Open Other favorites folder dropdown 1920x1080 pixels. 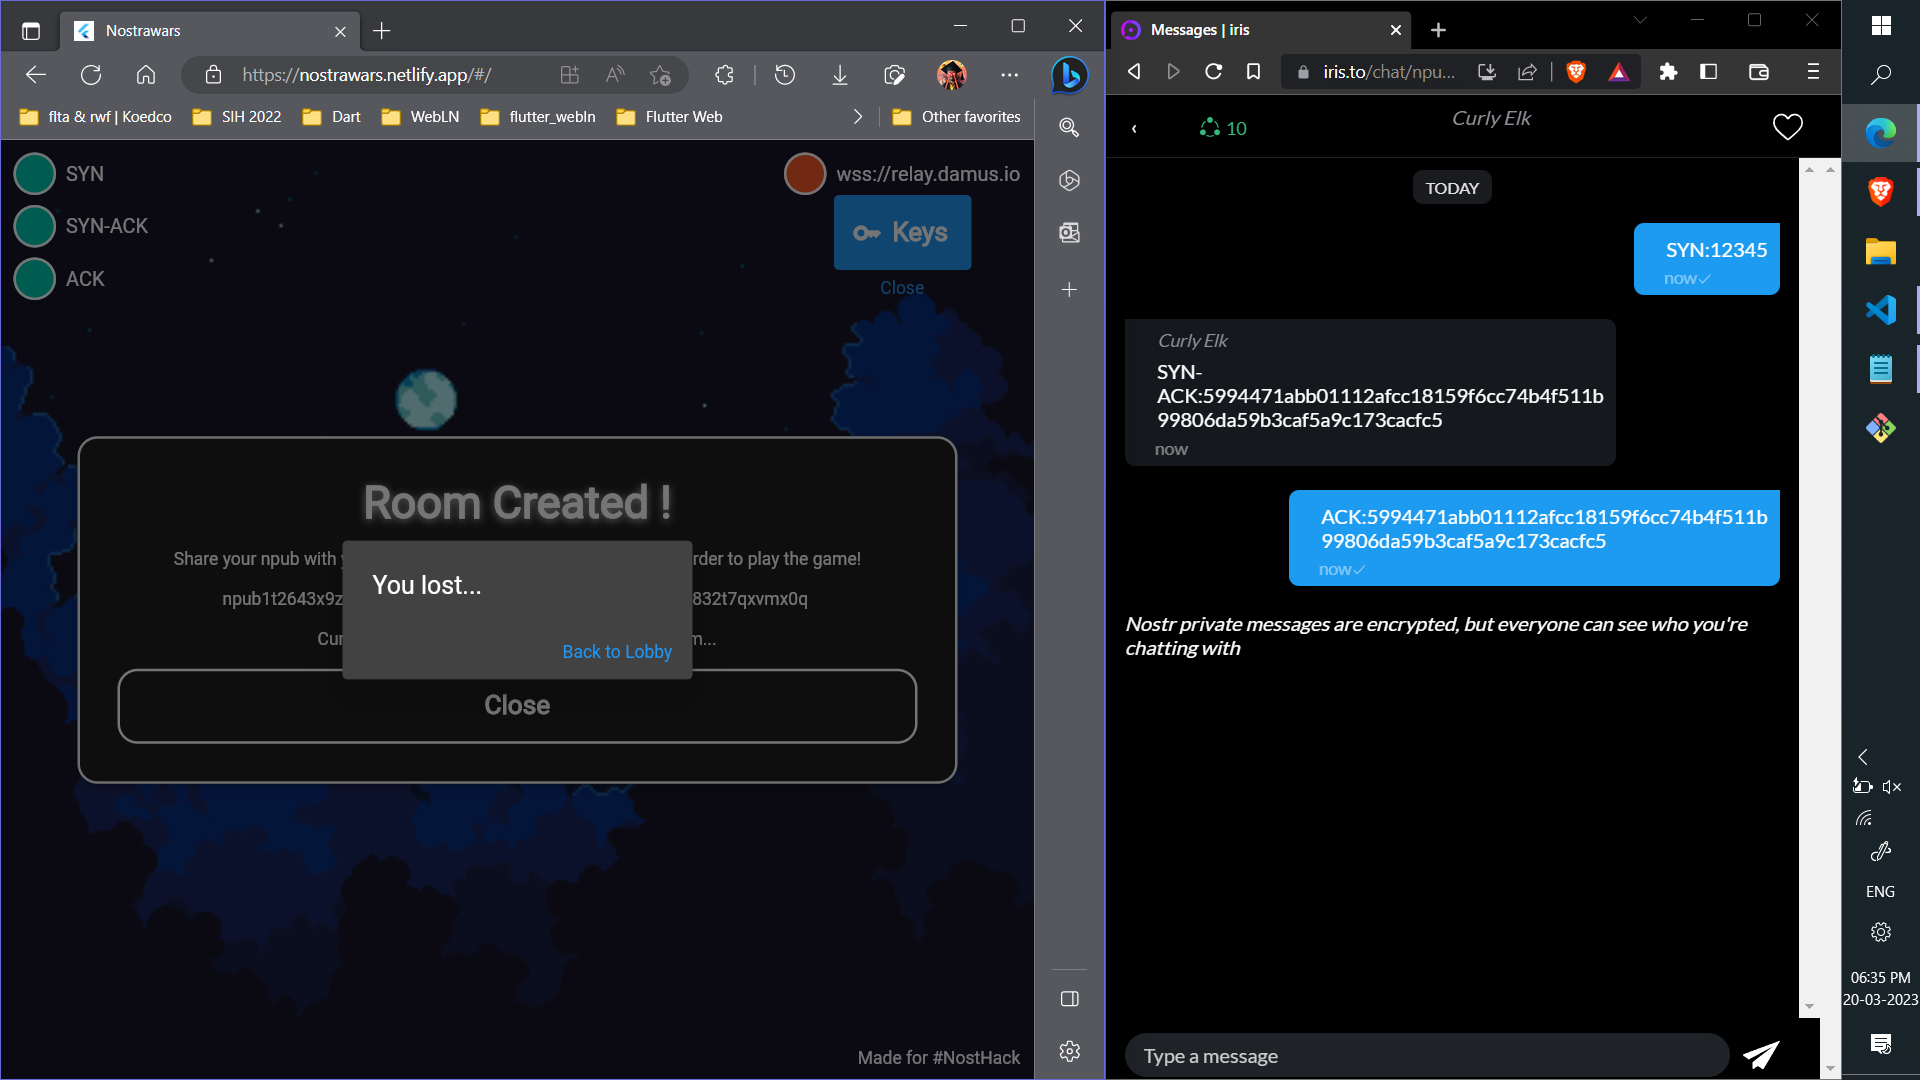[956, 117]
